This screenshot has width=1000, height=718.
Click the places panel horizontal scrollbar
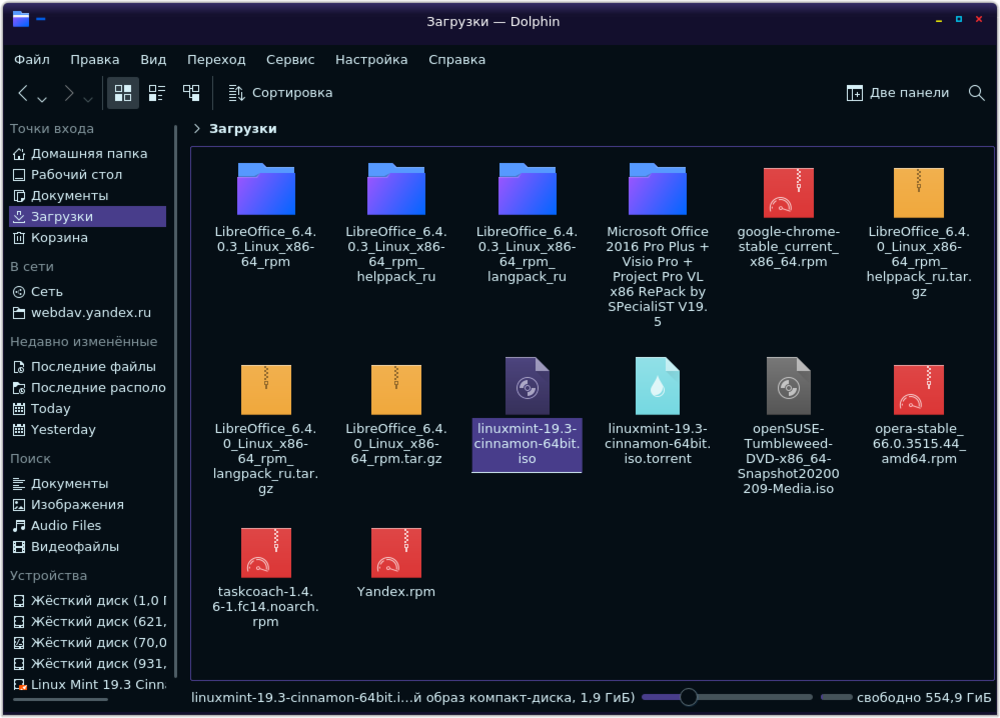[61, 700]
